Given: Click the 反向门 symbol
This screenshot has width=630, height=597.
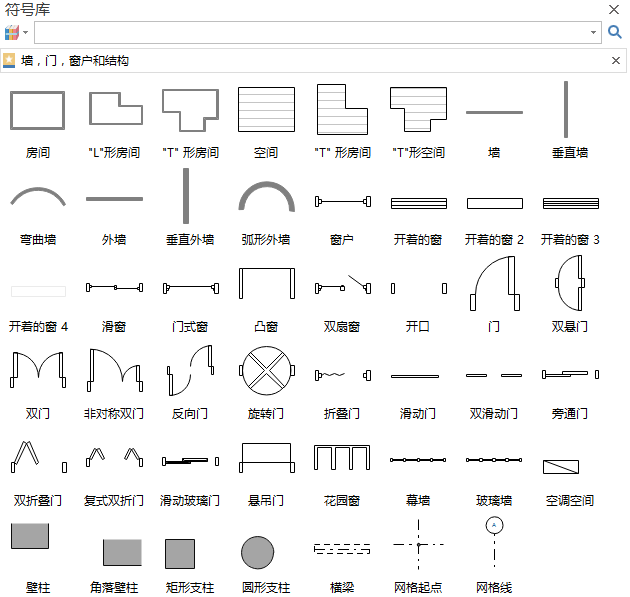Looking at the screenshot, I should [190, 370].
